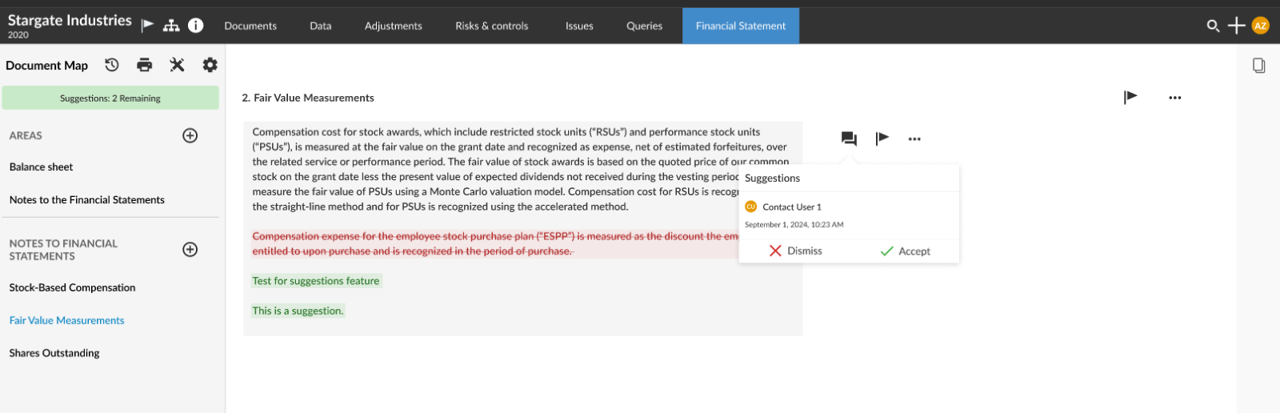Dismiss the suggestion
This screenshot has width=1280, height=413.
tap(795, 251)
